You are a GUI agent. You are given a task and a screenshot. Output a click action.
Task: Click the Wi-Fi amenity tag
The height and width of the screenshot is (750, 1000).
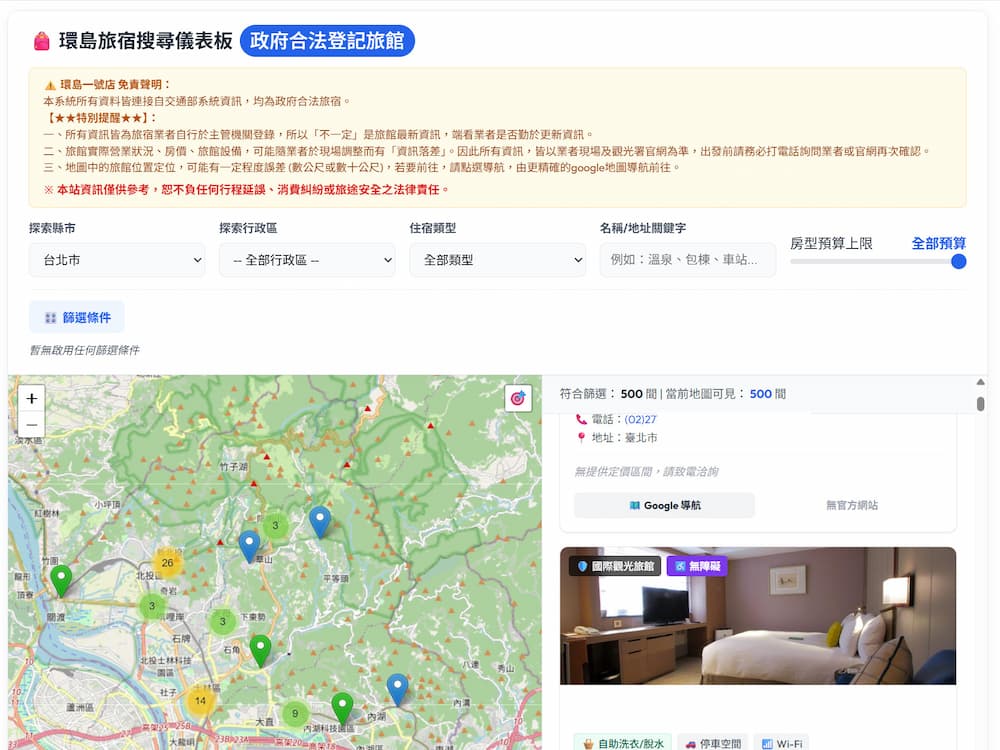[x=782, y=744]
